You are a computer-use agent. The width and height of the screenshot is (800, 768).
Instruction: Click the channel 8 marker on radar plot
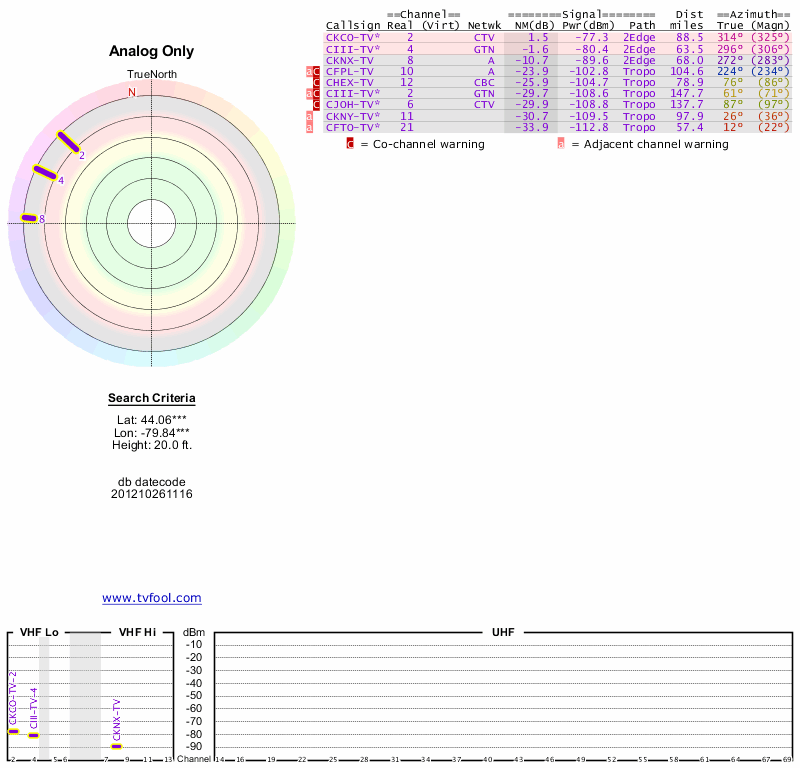[30, 218]
